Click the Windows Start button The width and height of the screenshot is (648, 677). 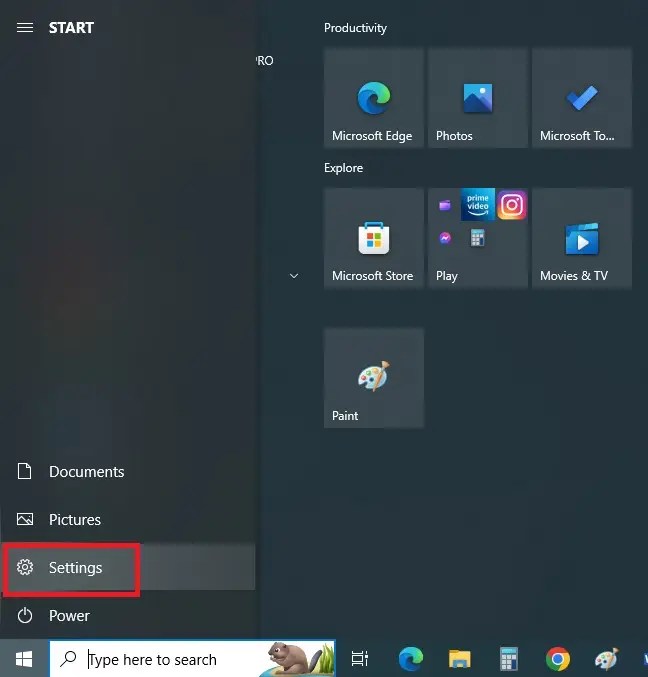[x=24, y=659]
